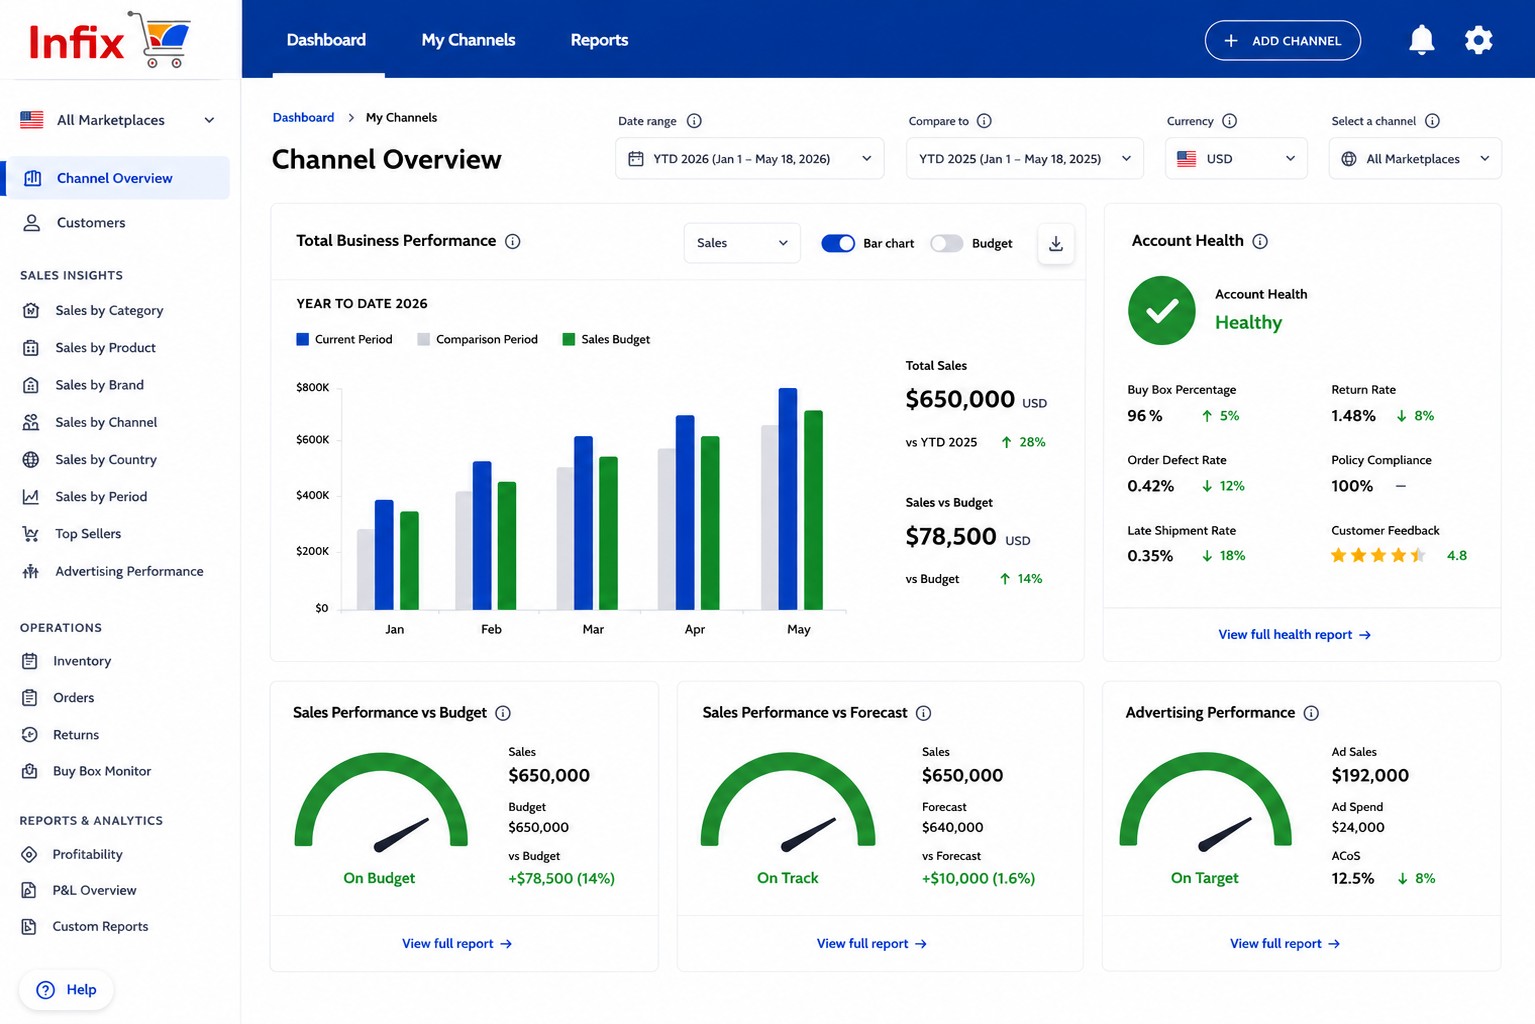Show info for Compare to
This screenshot has height=1024, width=1535.
pos(984,121)
